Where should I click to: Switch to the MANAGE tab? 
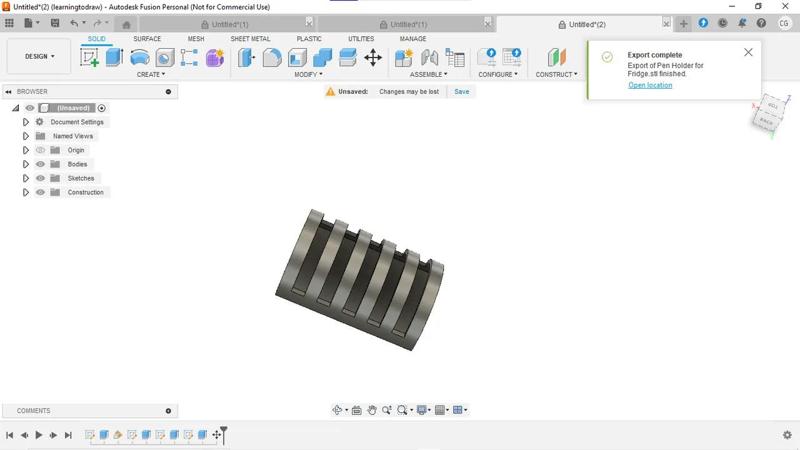click(413, 39)
